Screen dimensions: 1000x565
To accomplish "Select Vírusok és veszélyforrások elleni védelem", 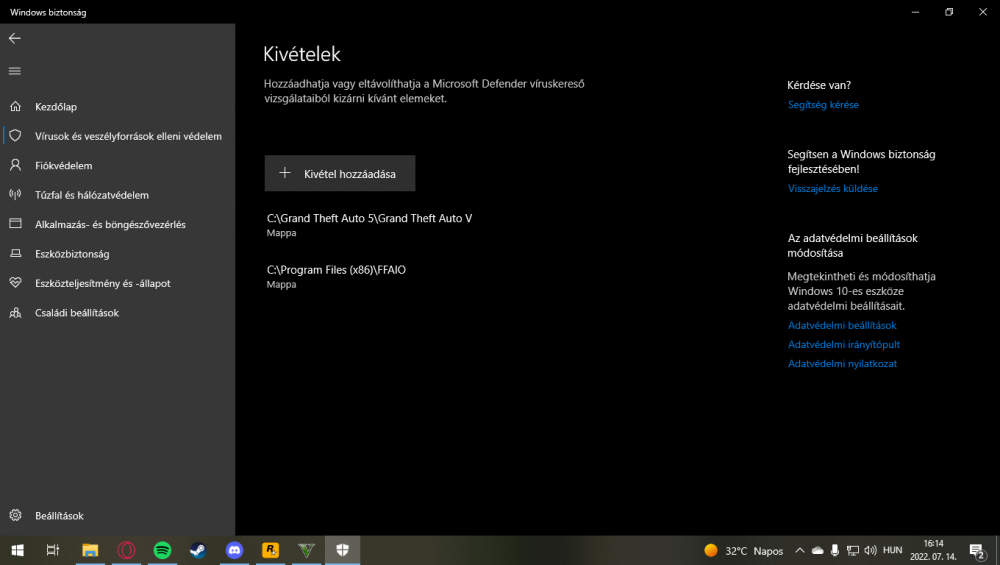I will click(117, 136).
